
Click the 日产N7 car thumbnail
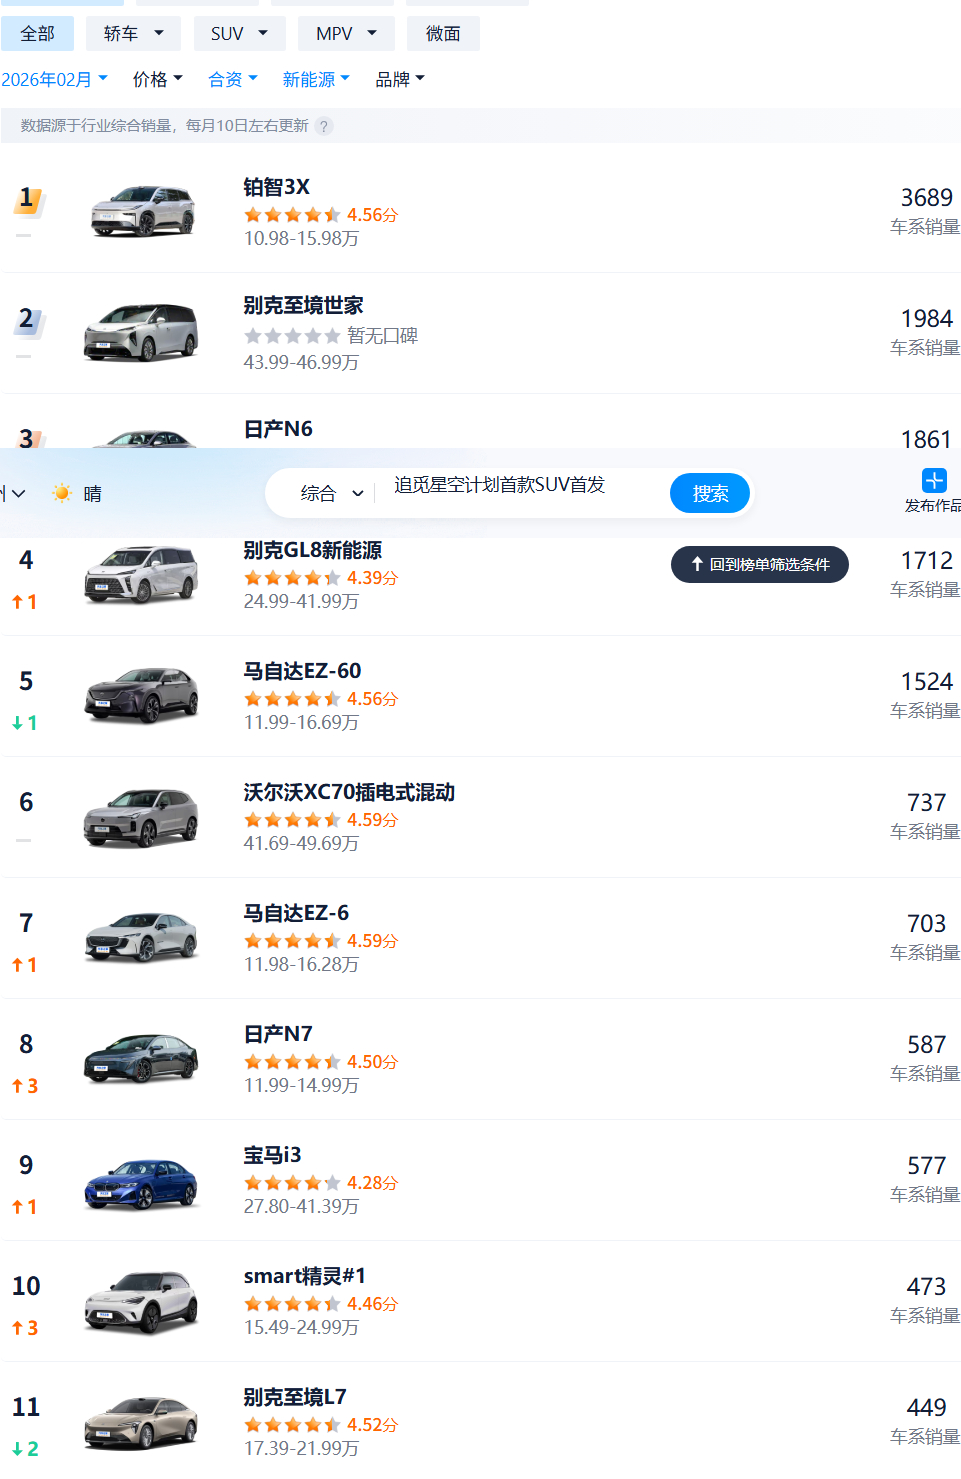pyautogui.click(x=141, y=1058)
